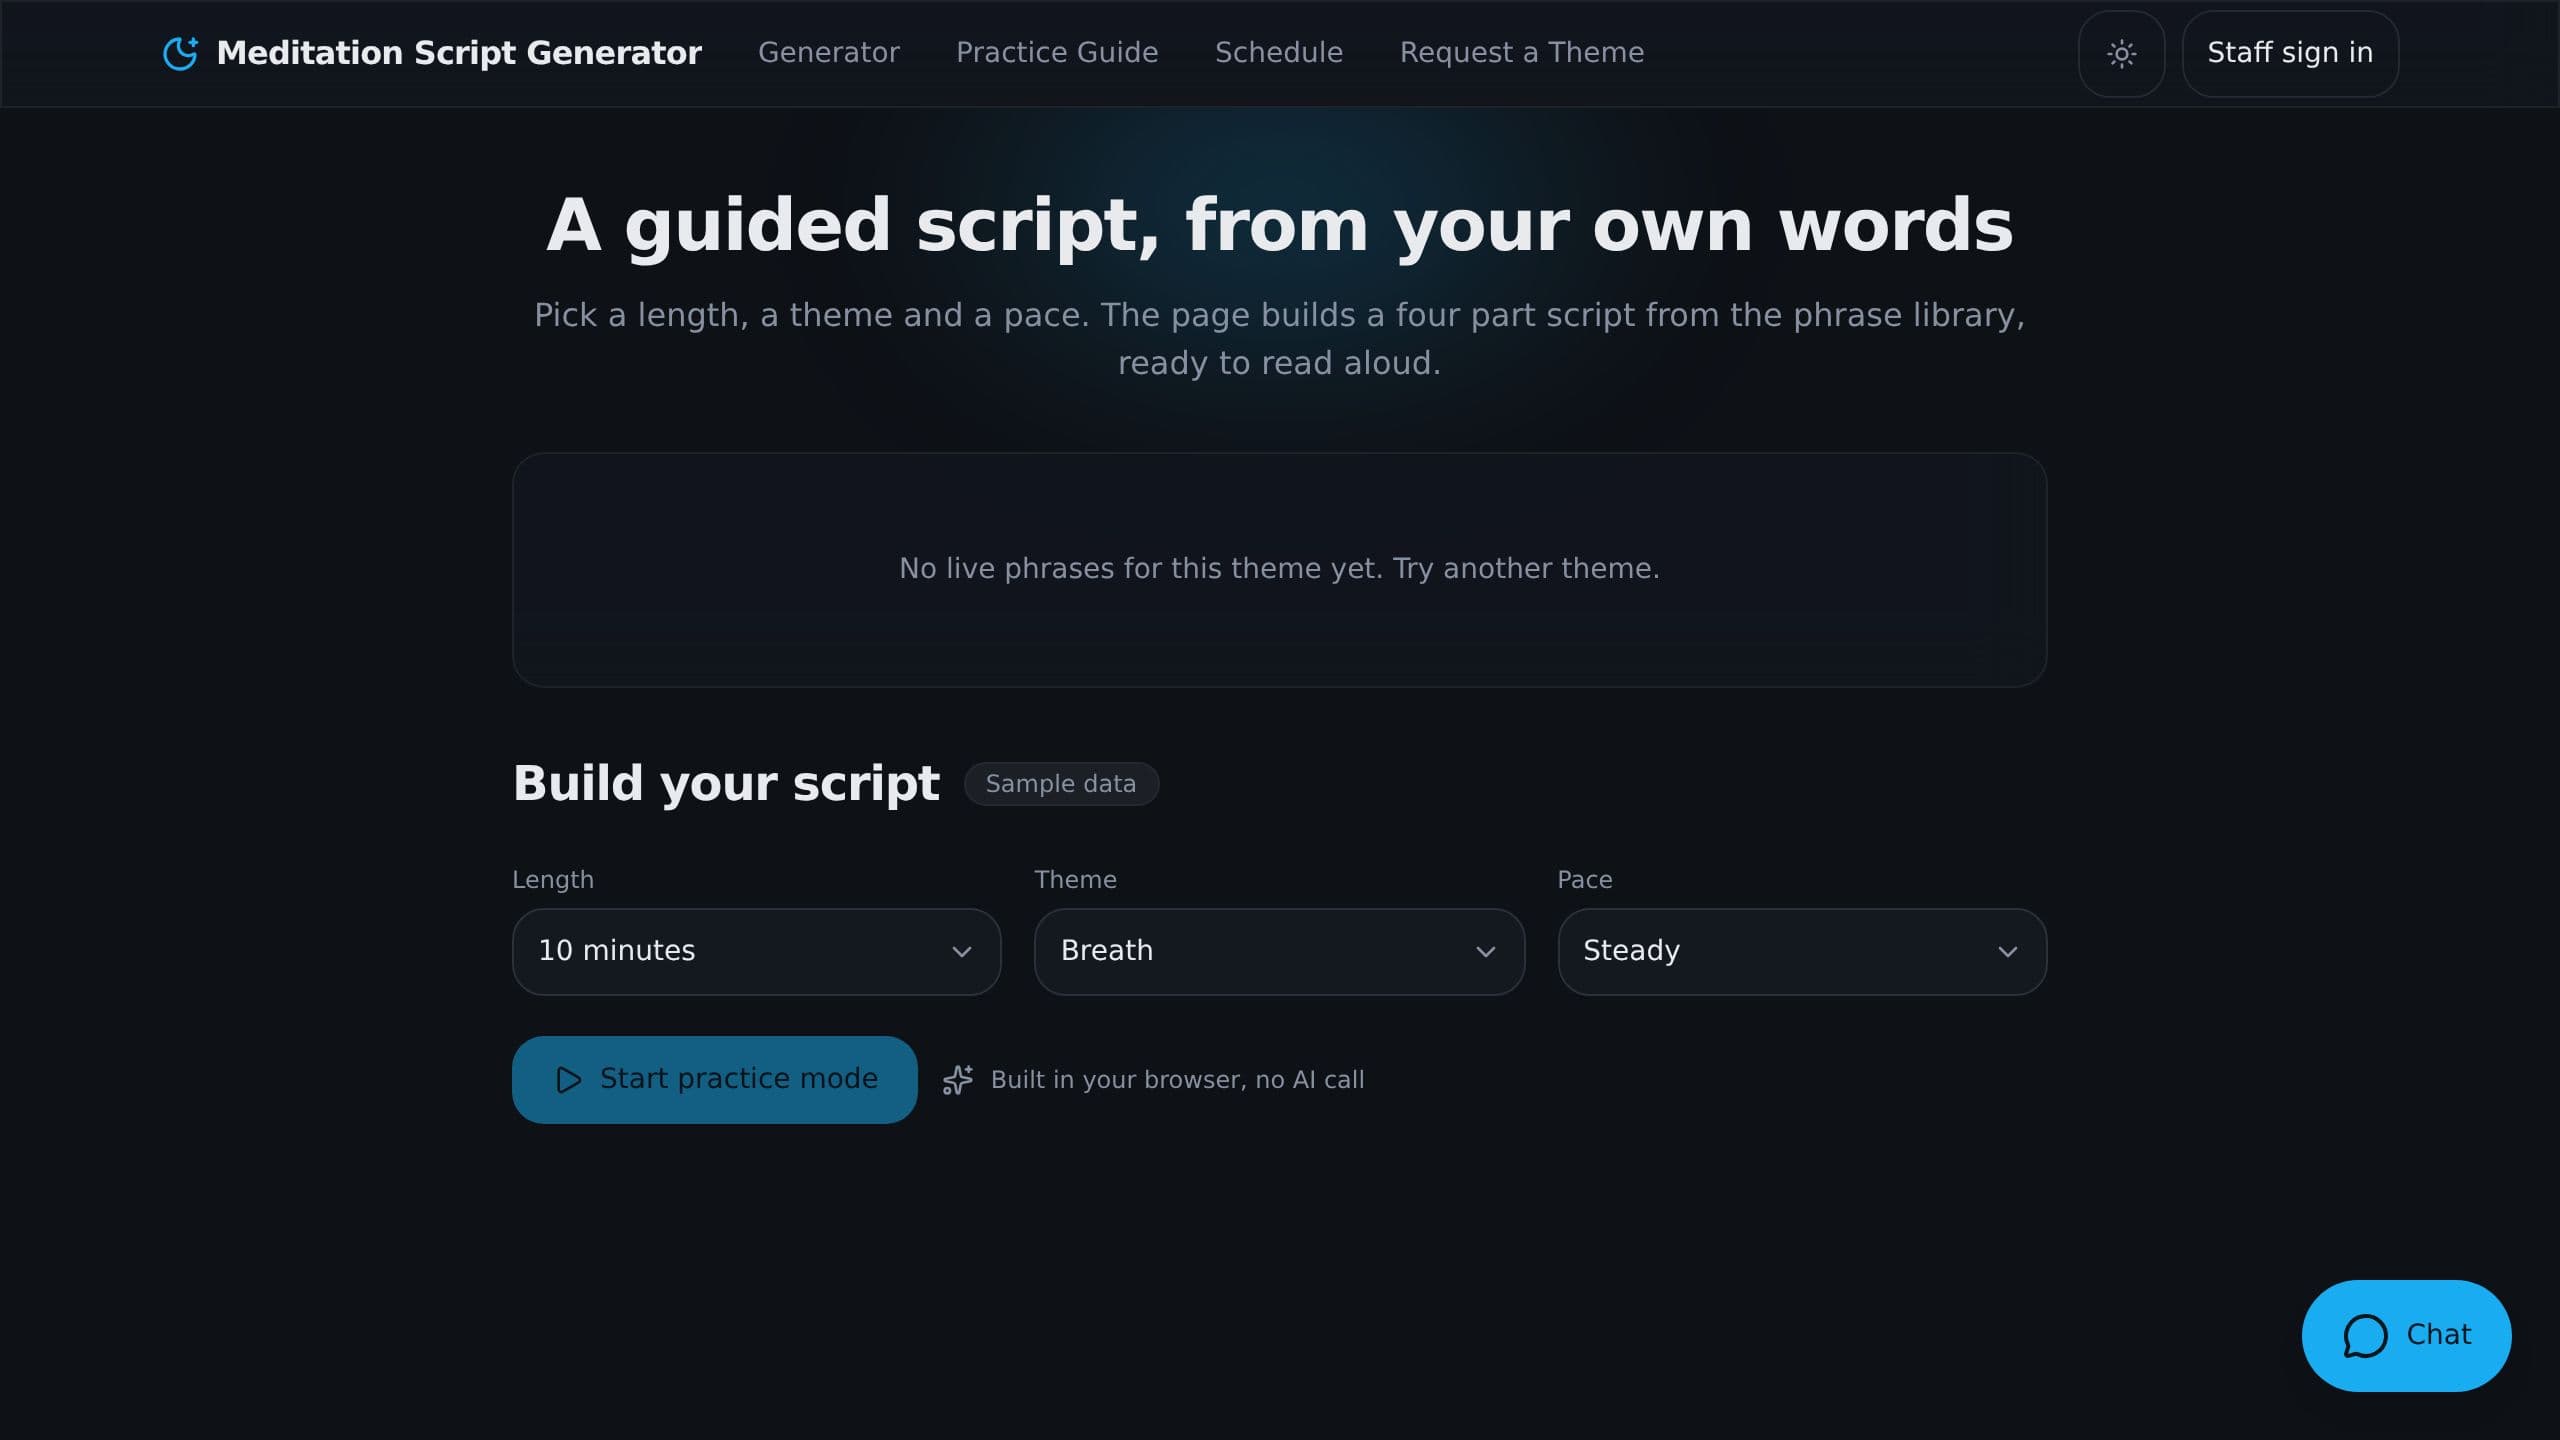Click 'Built in your browser, no AI call' text
This screenshot has height=1440, width=2560.
1177,1080
